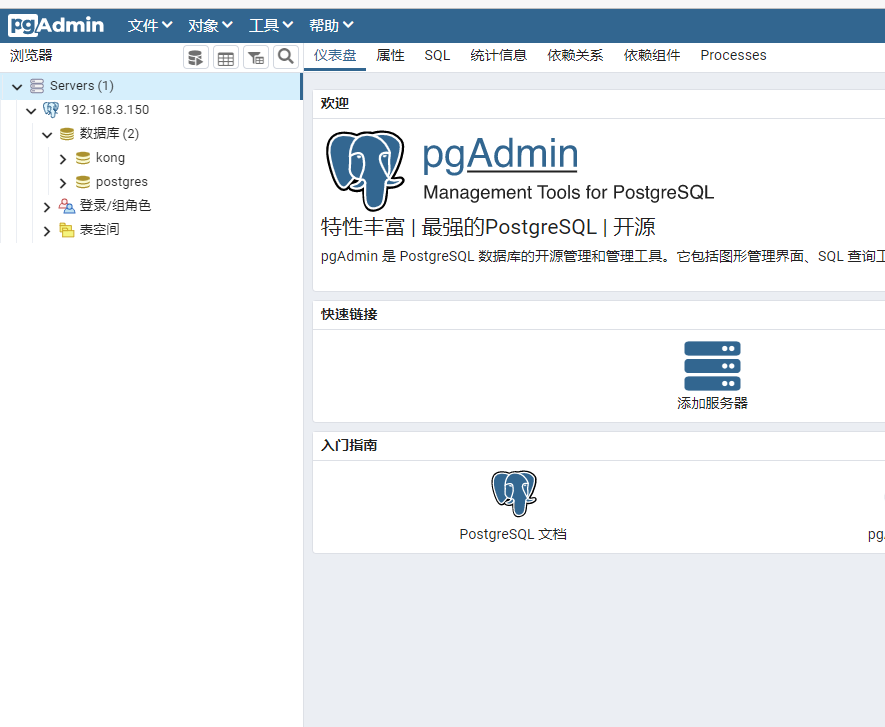Click the PostgreSQL 文档 elephant icon
This screenshot has width=885, height=727.
click(x=514, y=493)
